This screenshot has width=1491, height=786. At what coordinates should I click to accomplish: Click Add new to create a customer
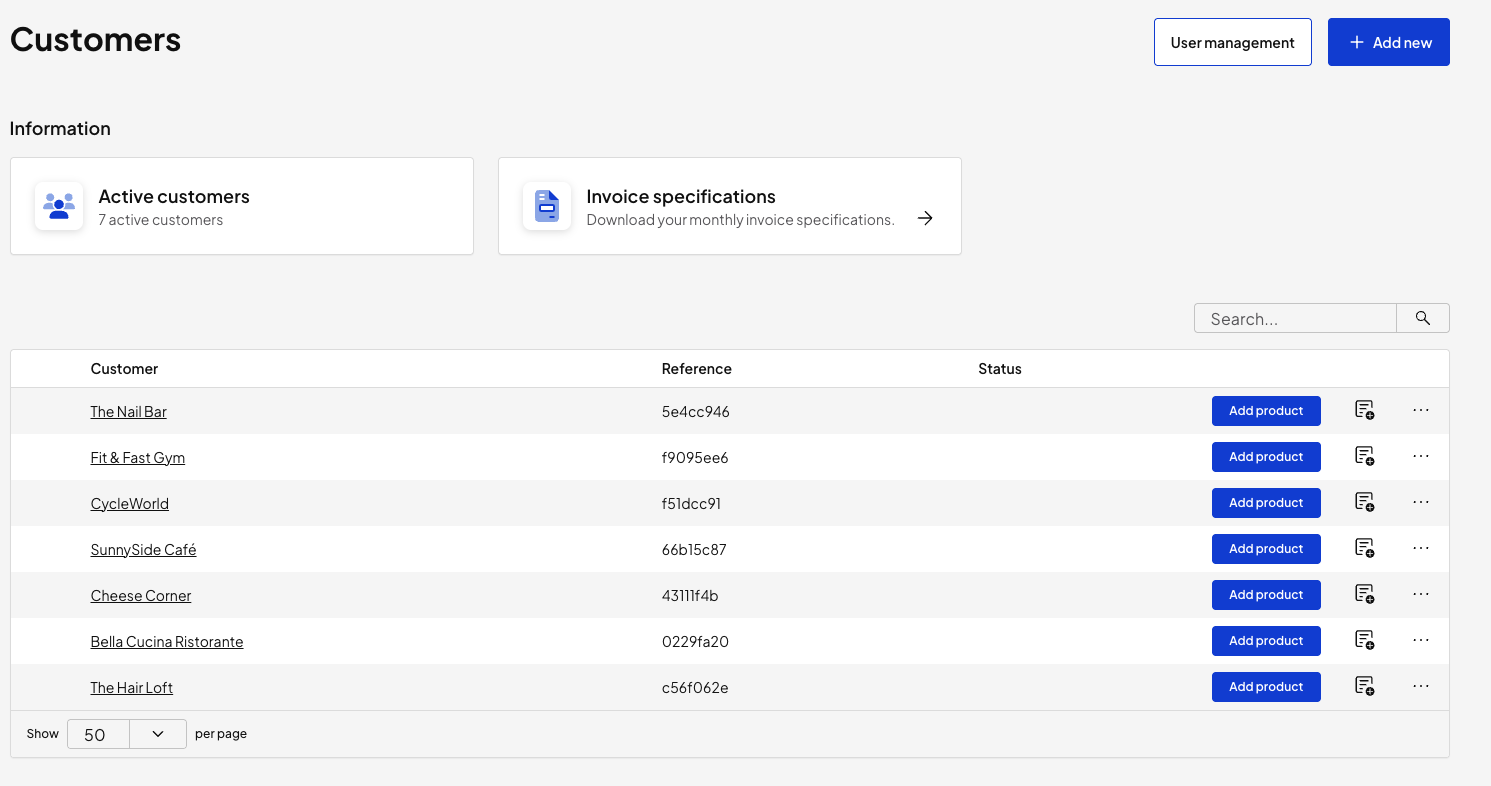click(x=1388, y=42)
